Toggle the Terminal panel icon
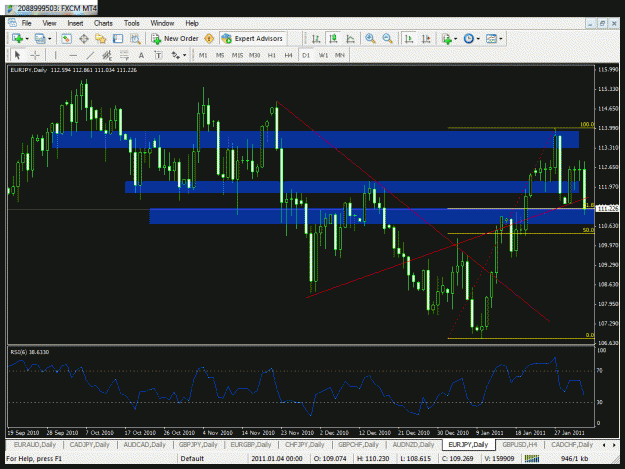The height and width of the screenshot is (469, 625). click(x=118, y=39)
